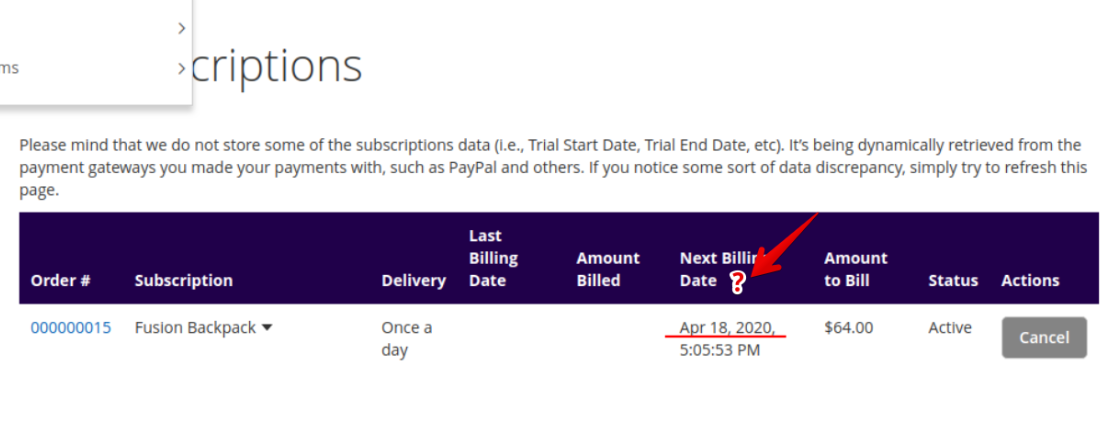Click the "Order #" column header
Screen dimensions: 1110x439
coord(61,280)
